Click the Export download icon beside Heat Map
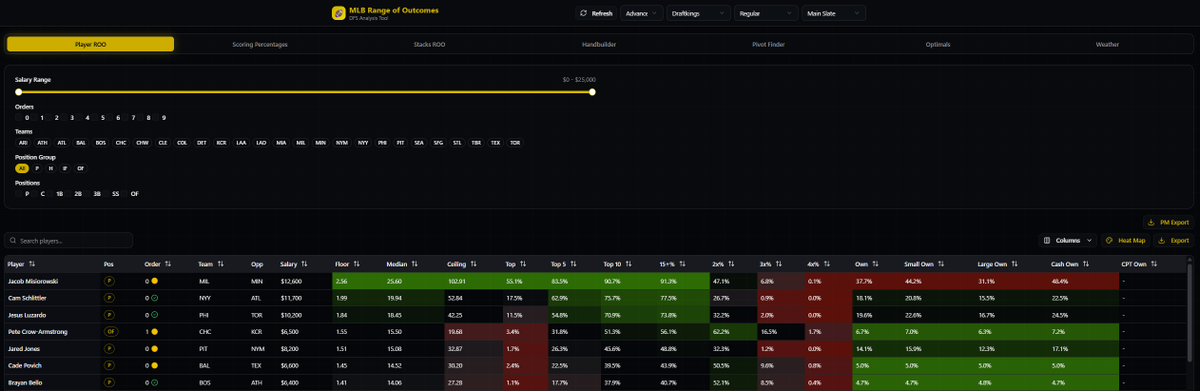1200x391 pixels. click(1161, 240)
